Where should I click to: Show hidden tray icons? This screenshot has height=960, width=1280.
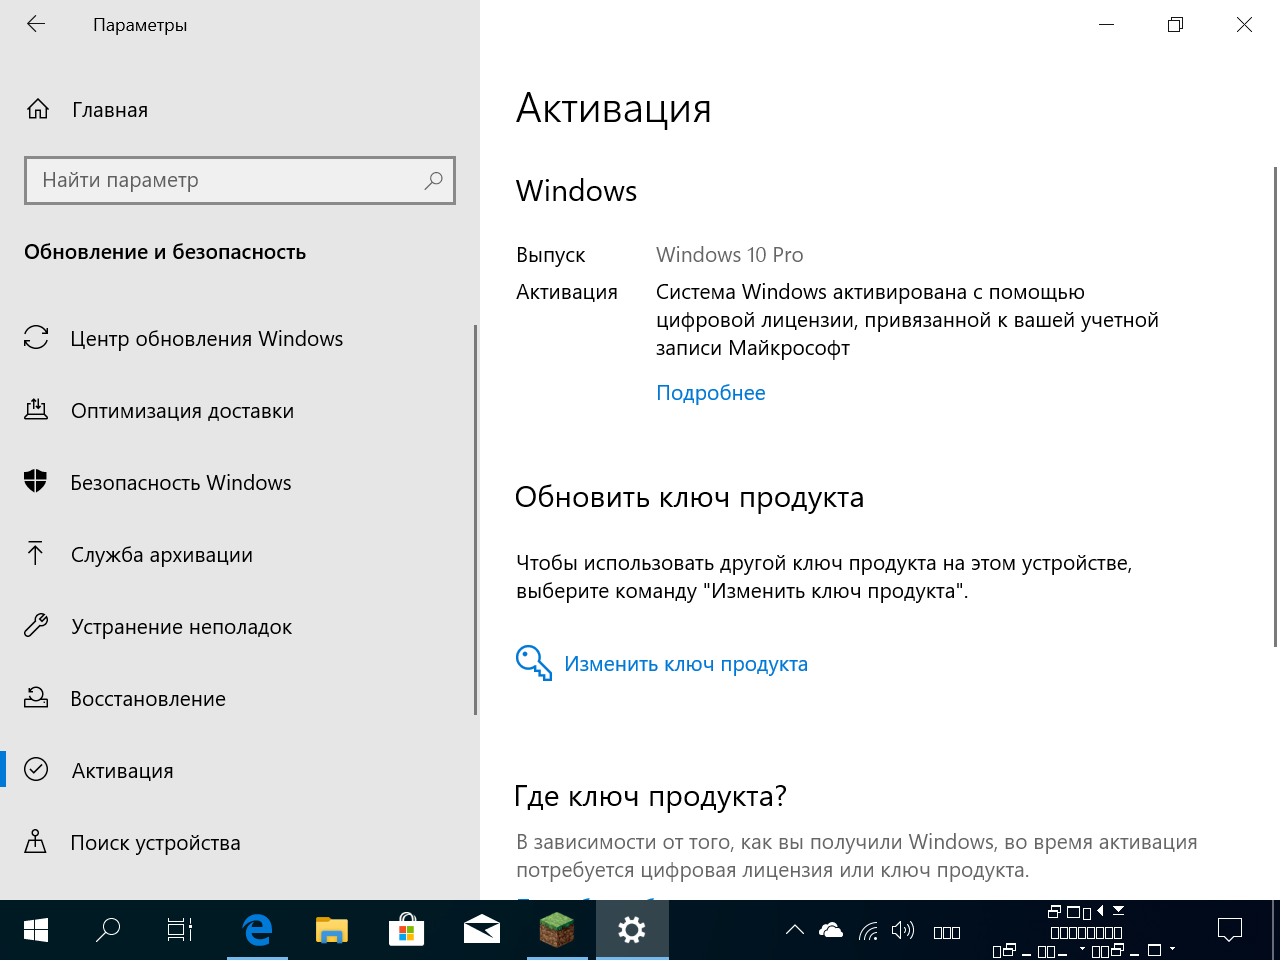click(795, 930)
